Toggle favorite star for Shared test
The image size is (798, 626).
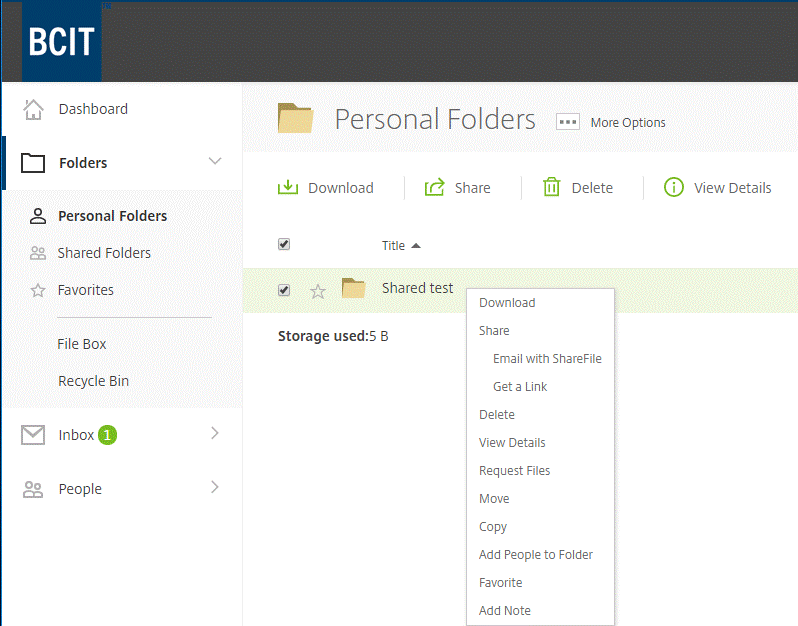pos(318,291)
